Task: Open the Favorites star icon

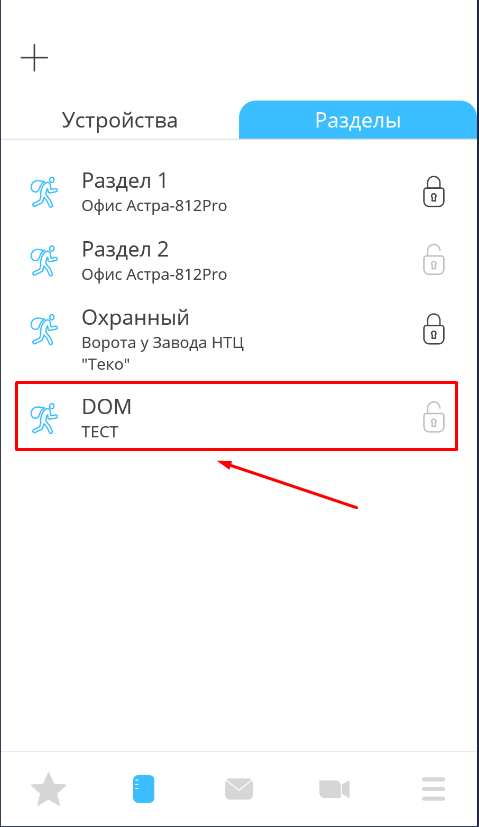Action: (x=49, y=789)
